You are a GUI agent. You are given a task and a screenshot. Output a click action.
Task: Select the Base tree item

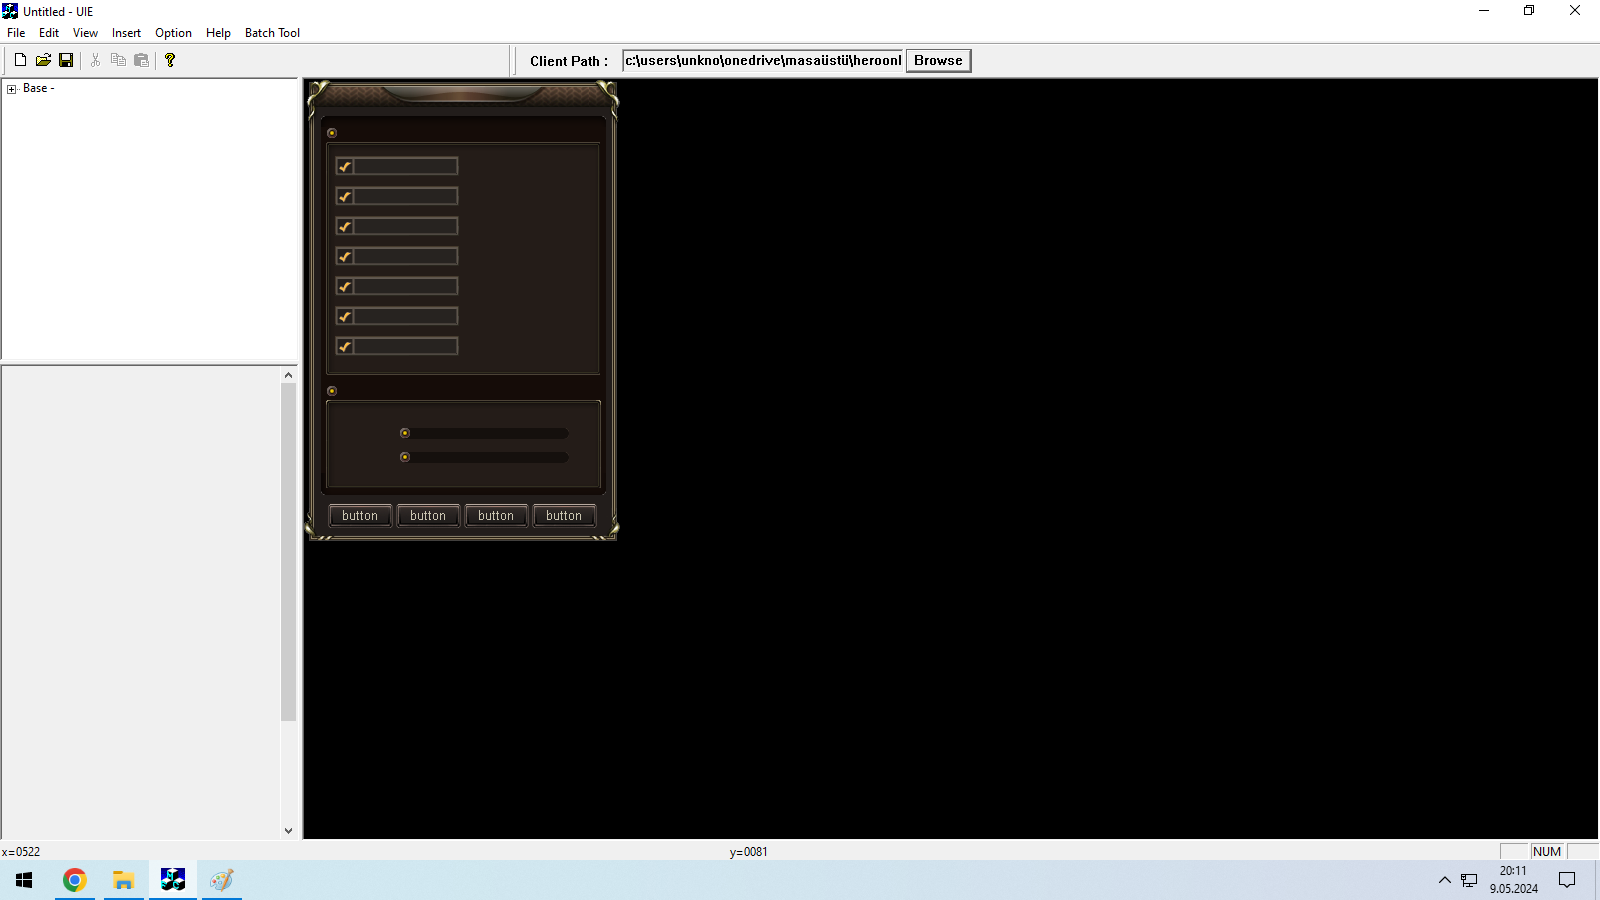pyautogui.click(x=38, y=89)
